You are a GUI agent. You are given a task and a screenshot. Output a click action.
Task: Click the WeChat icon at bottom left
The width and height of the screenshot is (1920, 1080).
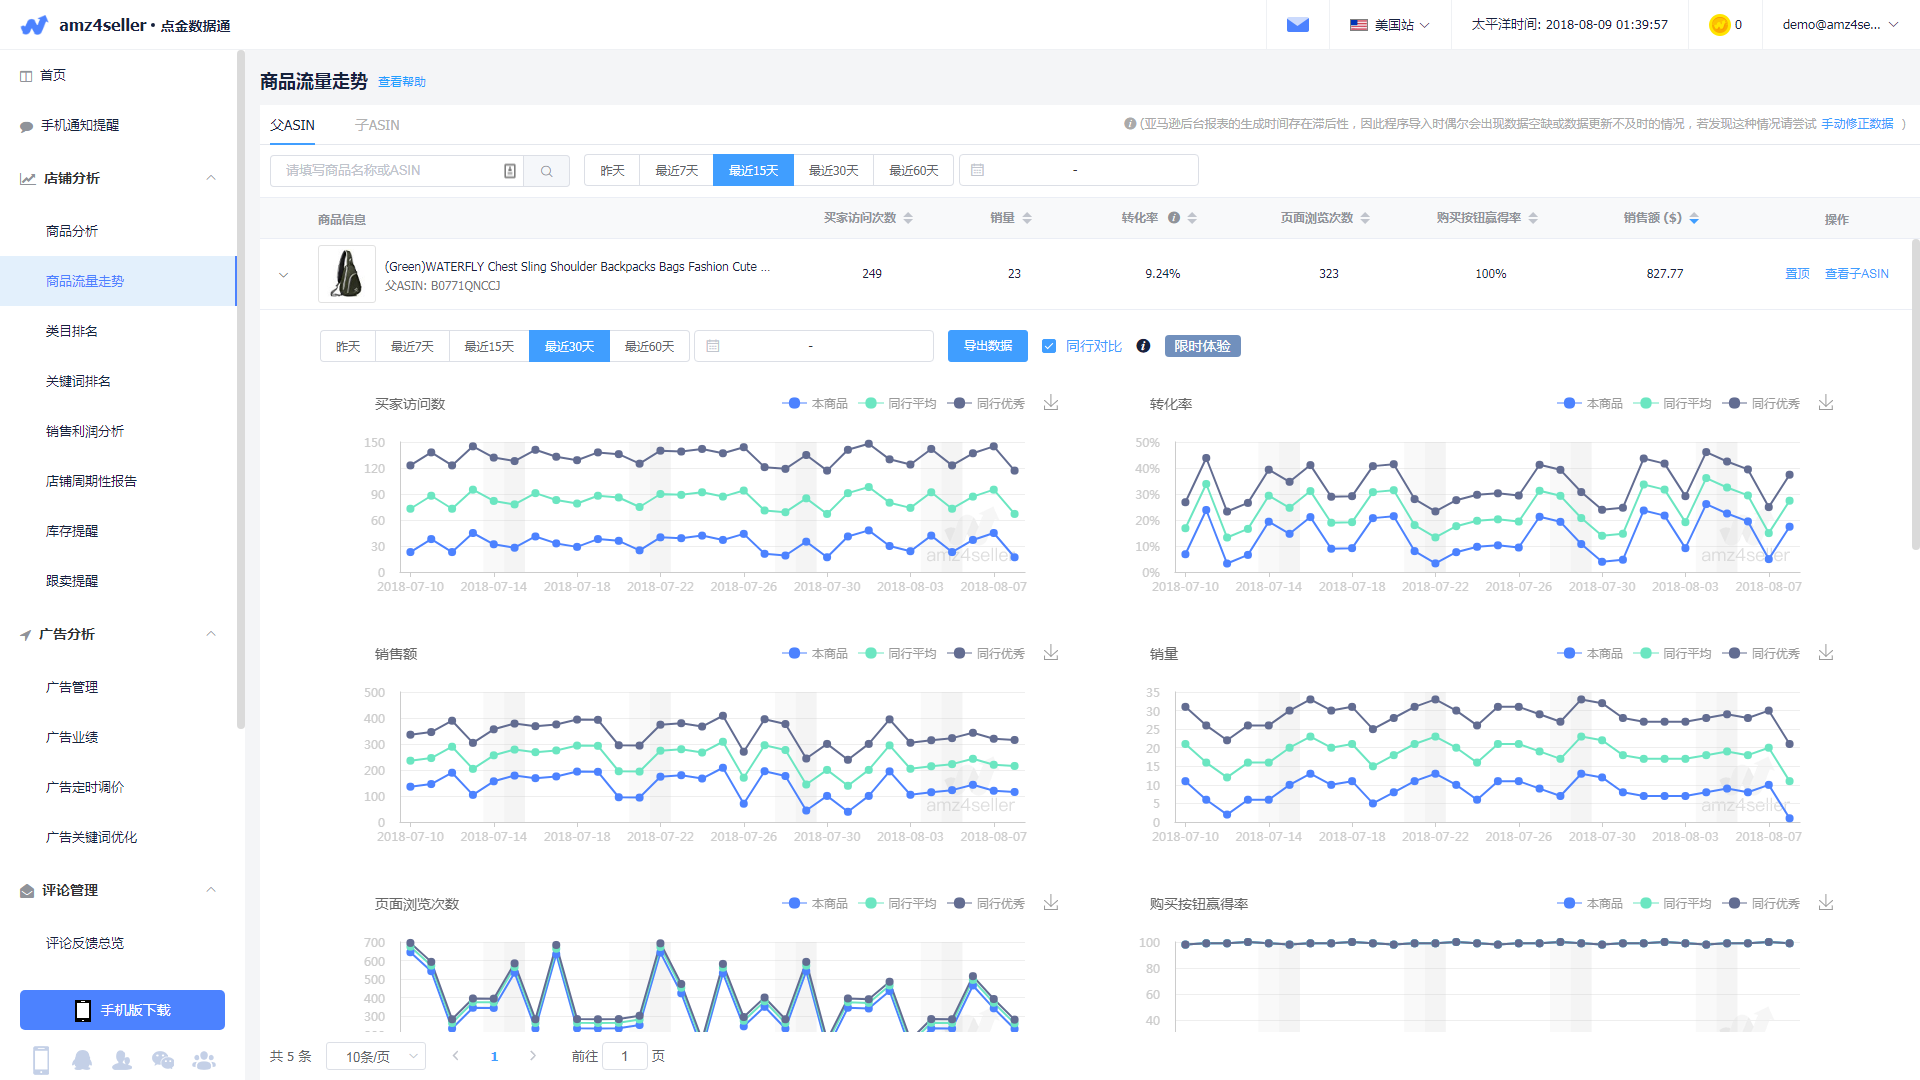[162, 1060]
